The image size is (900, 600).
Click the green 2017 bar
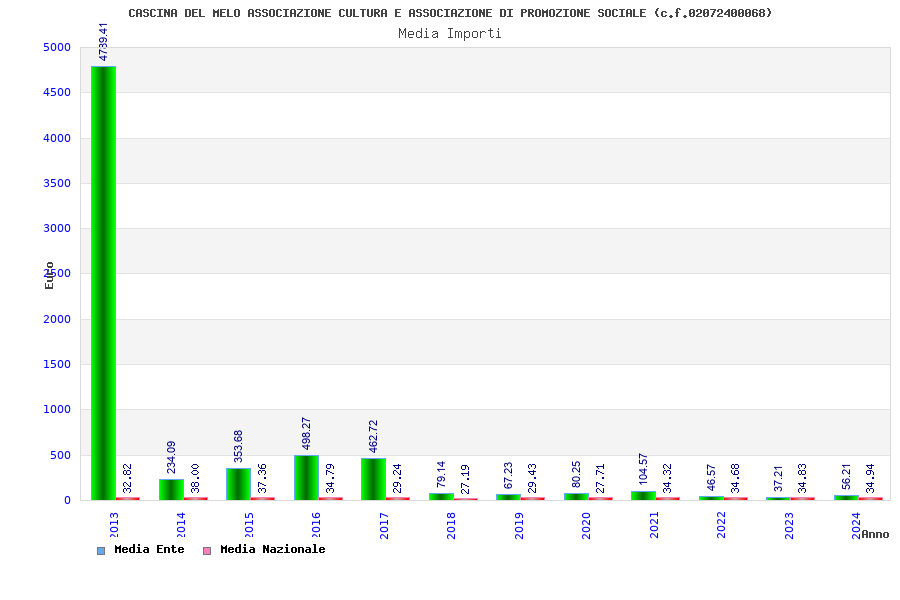point(374,479)
